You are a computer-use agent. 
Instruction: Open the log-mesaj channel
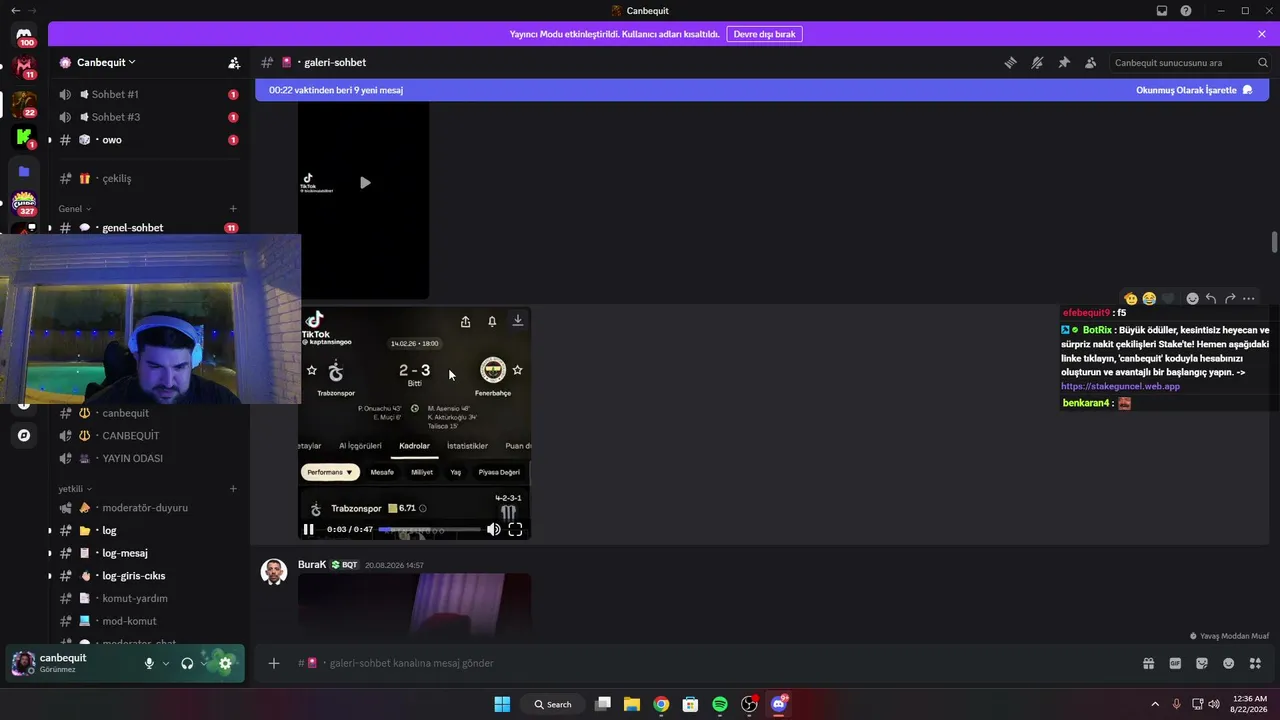click(147, 553)
